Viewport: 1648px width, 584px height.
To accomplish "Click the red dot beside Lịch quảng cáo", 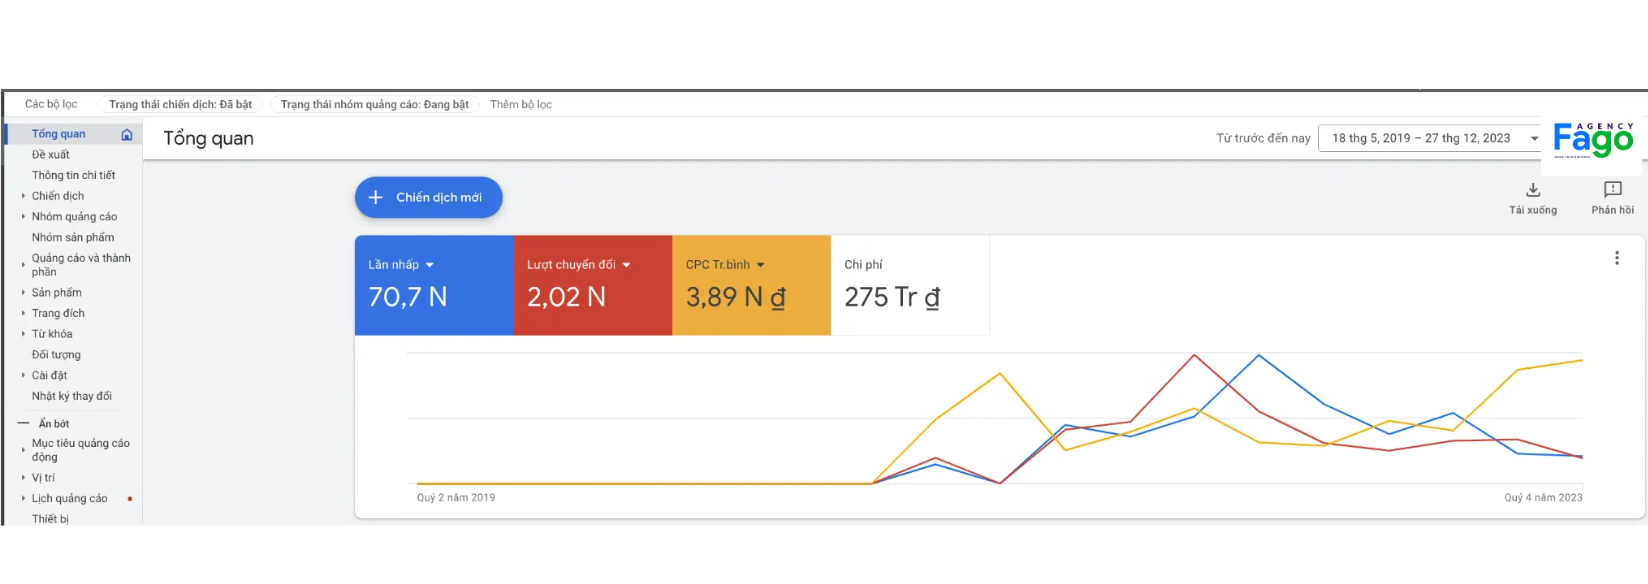I will [x=130, y=499].
